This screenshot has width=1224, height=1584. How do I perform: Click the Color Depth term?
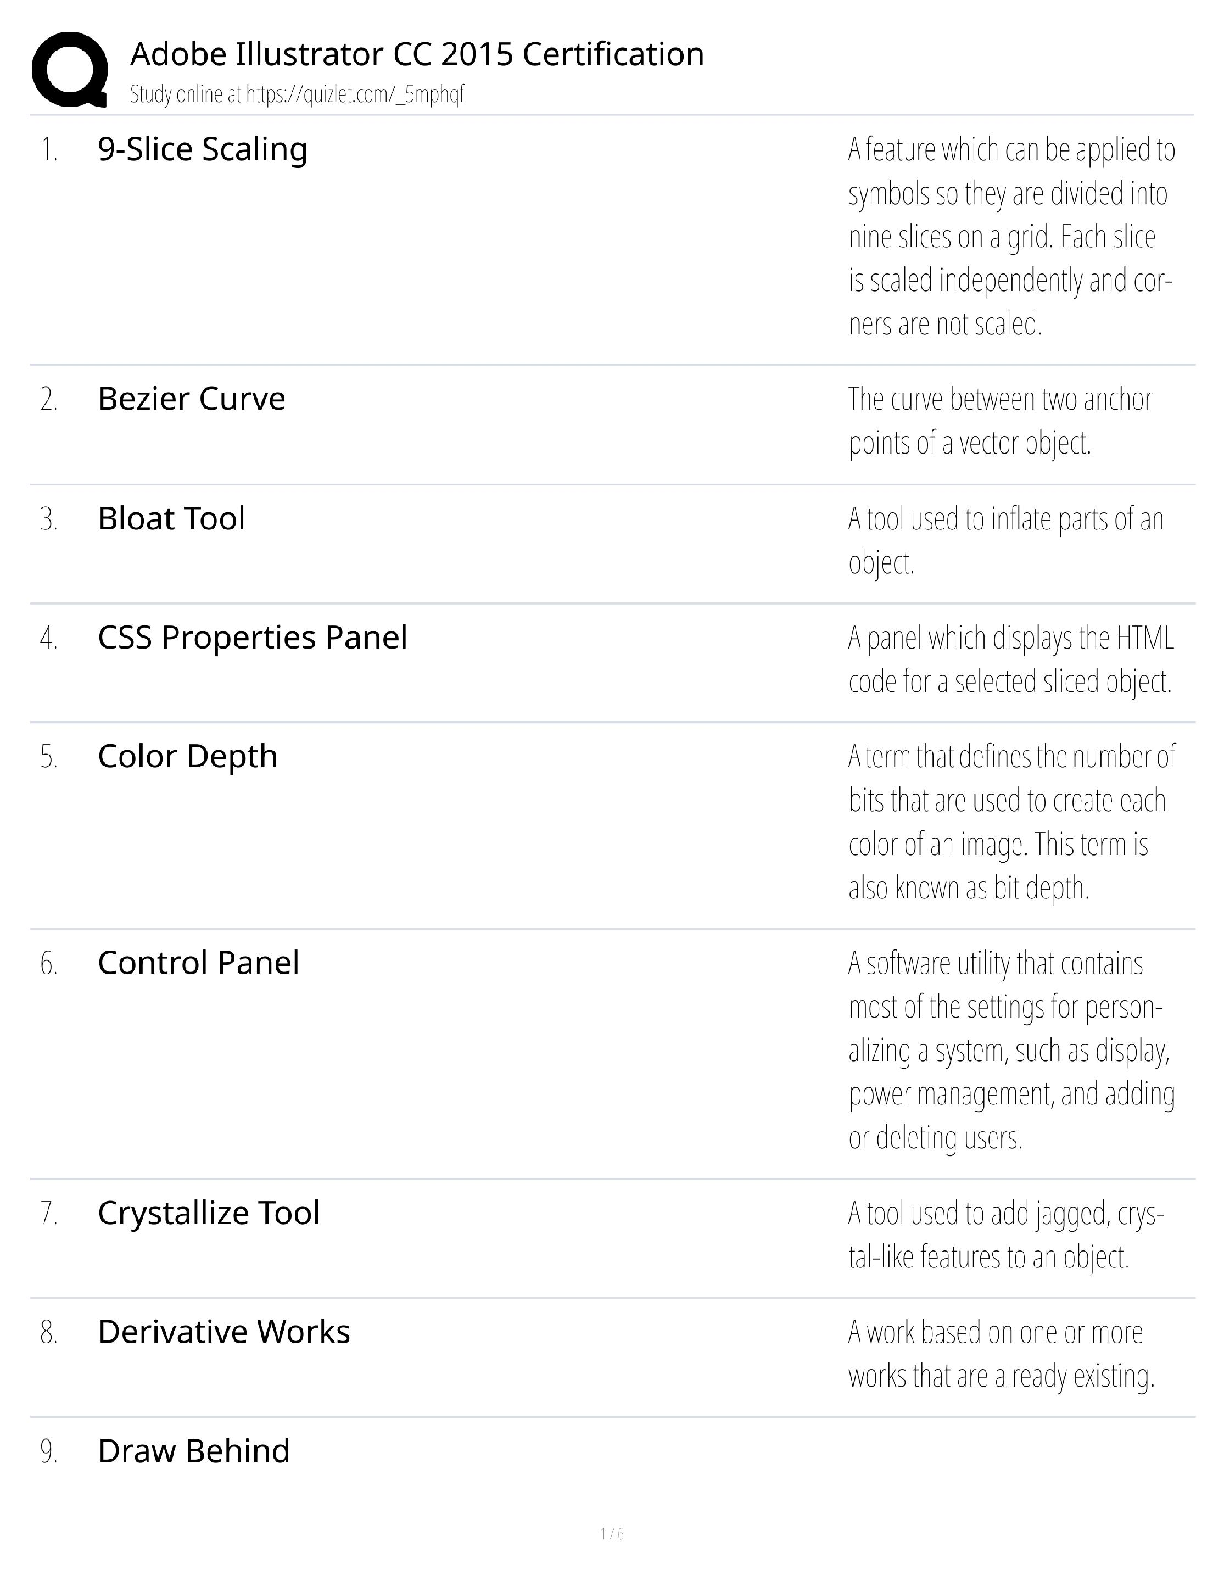(187, 756)
